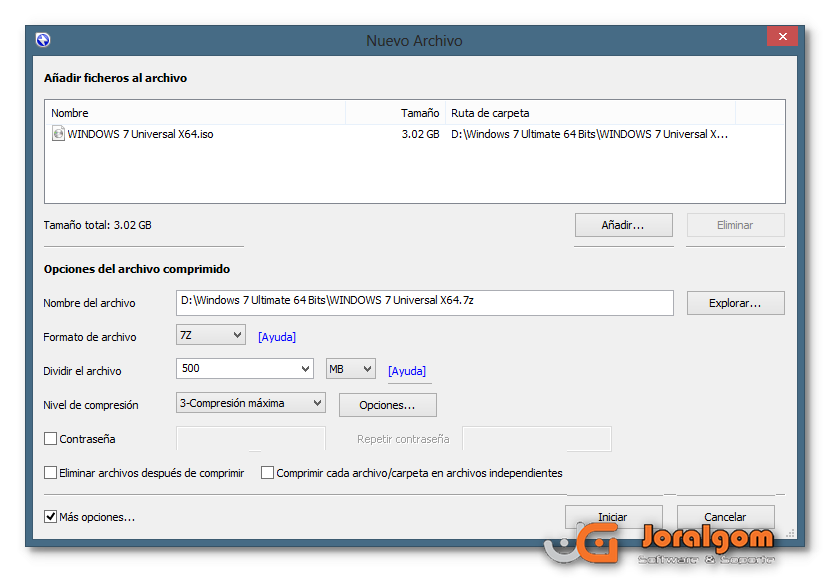This screenshot has height=582, width=830.
Task: Open compression Opciones... button
Action: click(x=387, y=405)
